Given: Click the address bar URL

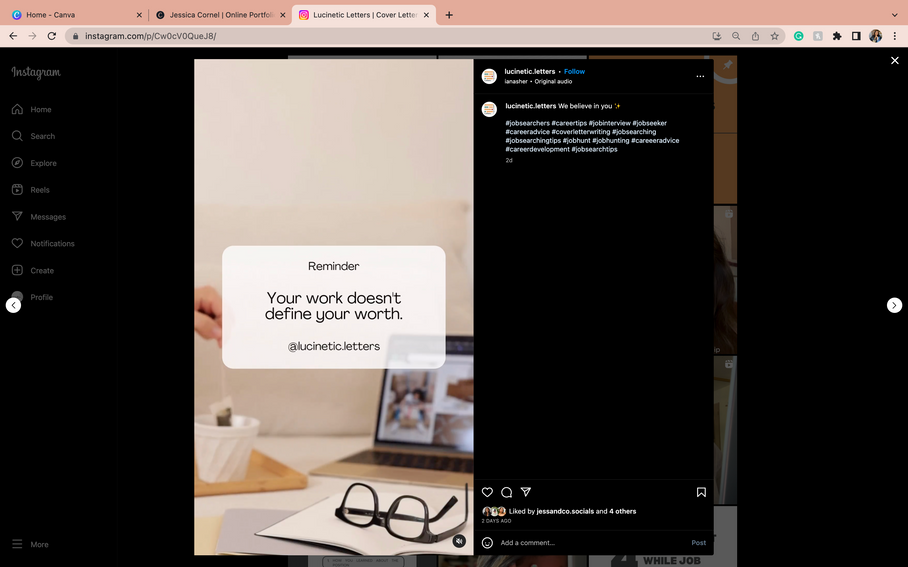Looking at the screenshot, I should coord(151,36).
